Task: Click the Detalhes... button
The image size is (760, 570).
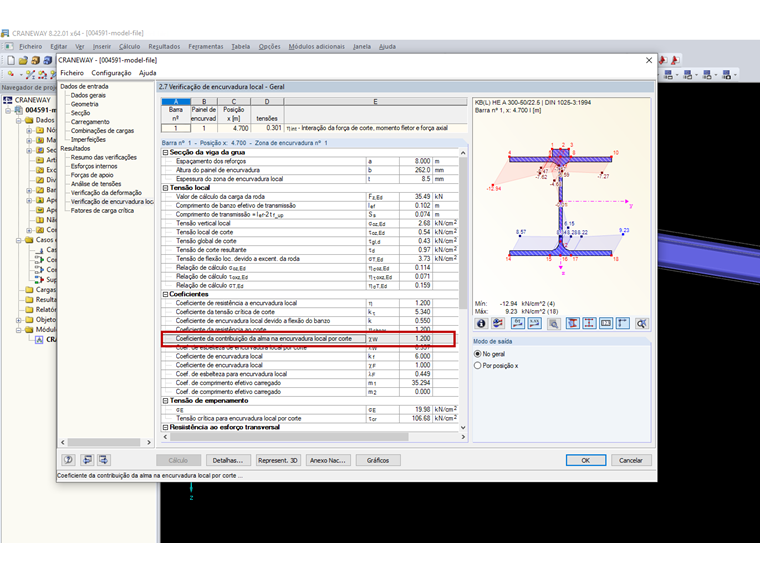Action: 228,460
